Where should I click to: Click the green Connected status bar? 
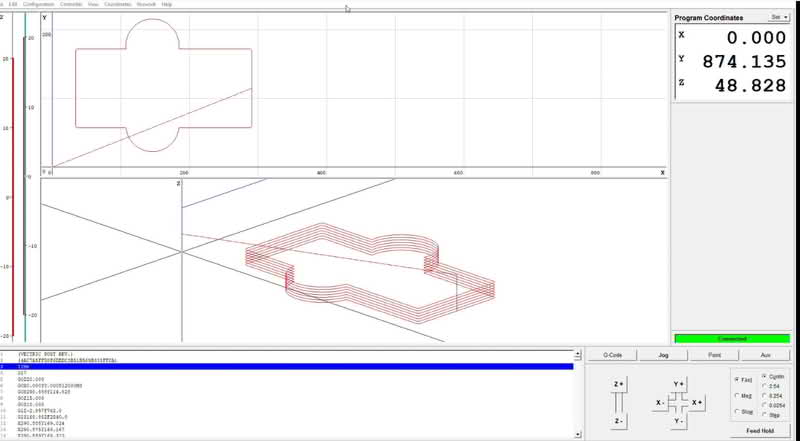point(732,339)
